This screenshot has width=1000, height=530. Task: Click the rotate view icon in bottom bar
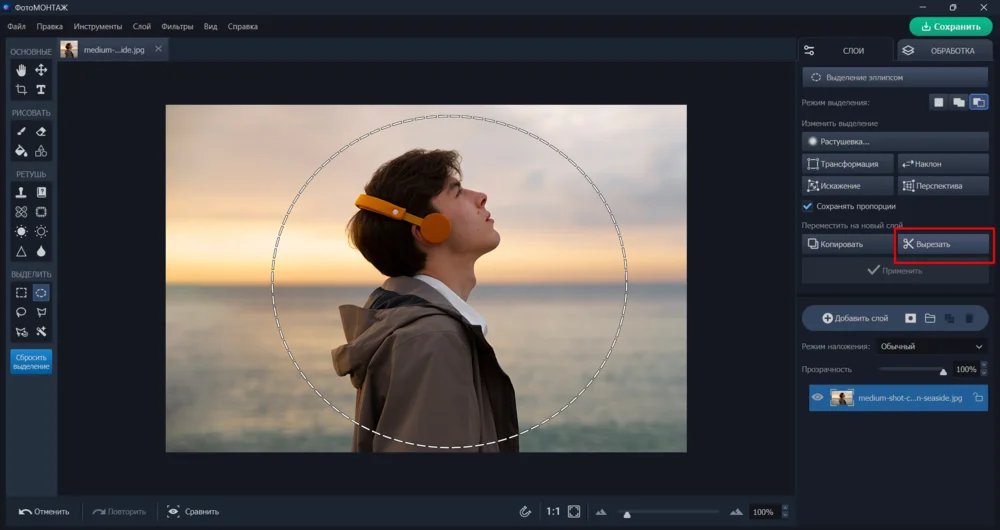click(x=525, y=512)
